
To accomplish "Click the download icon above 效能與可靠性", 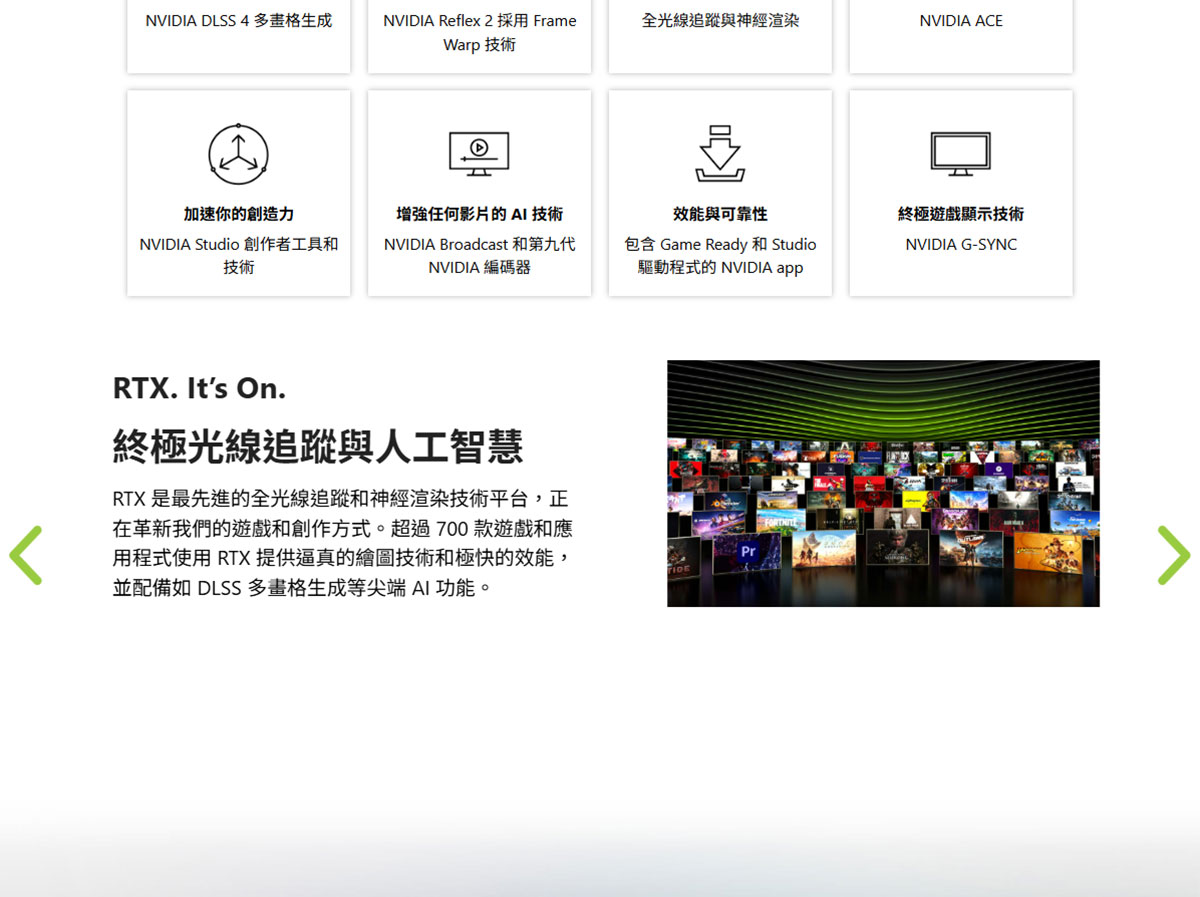I will click(719, 150).
